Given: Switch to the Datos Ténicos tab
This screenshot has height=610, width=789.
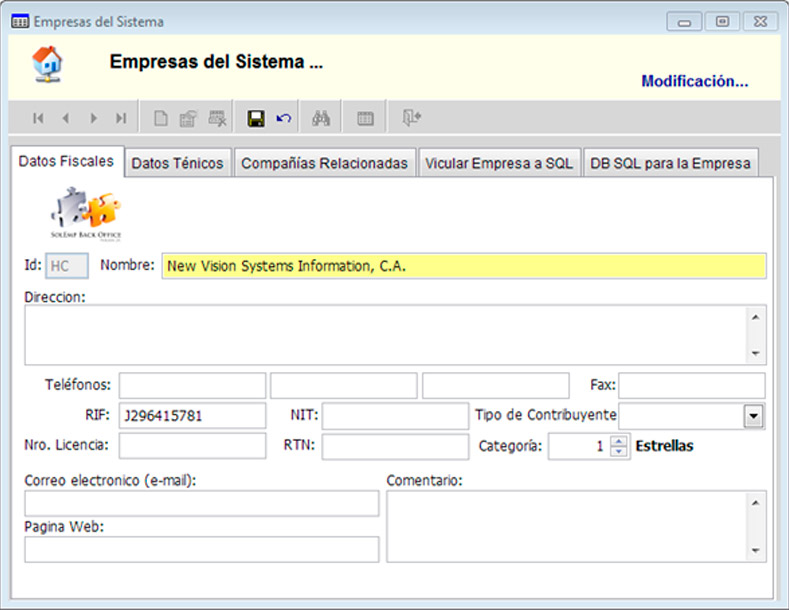Looking at the screenshot, I should (178, 163).
